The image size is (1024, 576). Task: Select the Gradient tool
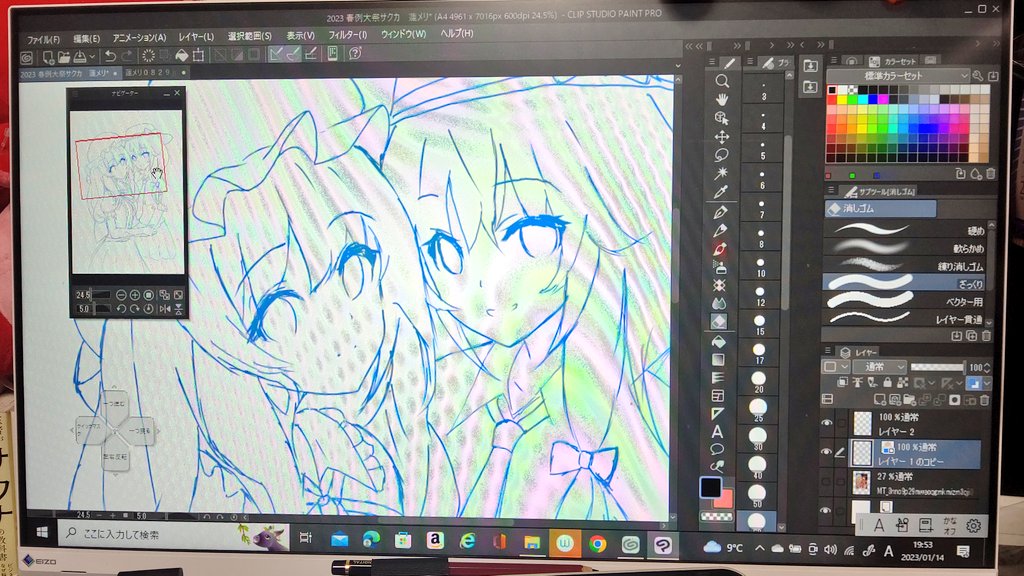click(x=718, y=360)
